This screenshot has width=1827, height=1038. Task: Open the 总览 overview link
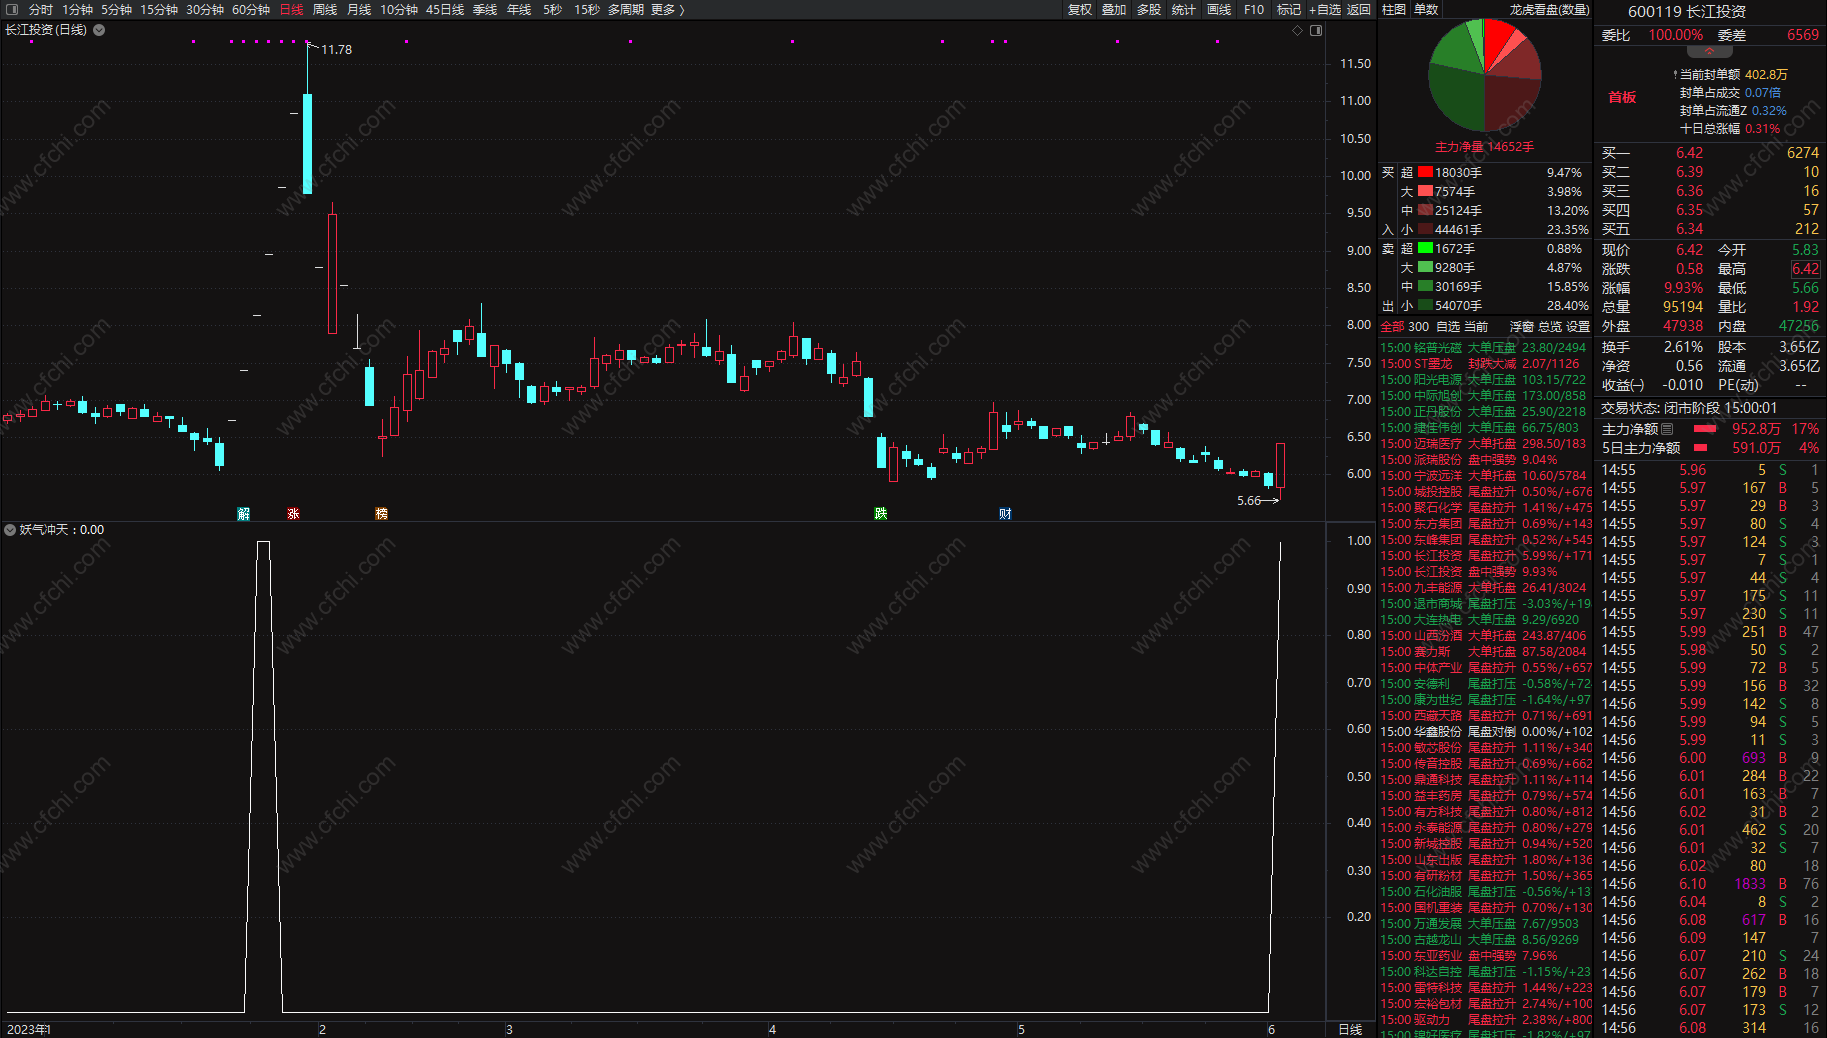[1550, 327]
